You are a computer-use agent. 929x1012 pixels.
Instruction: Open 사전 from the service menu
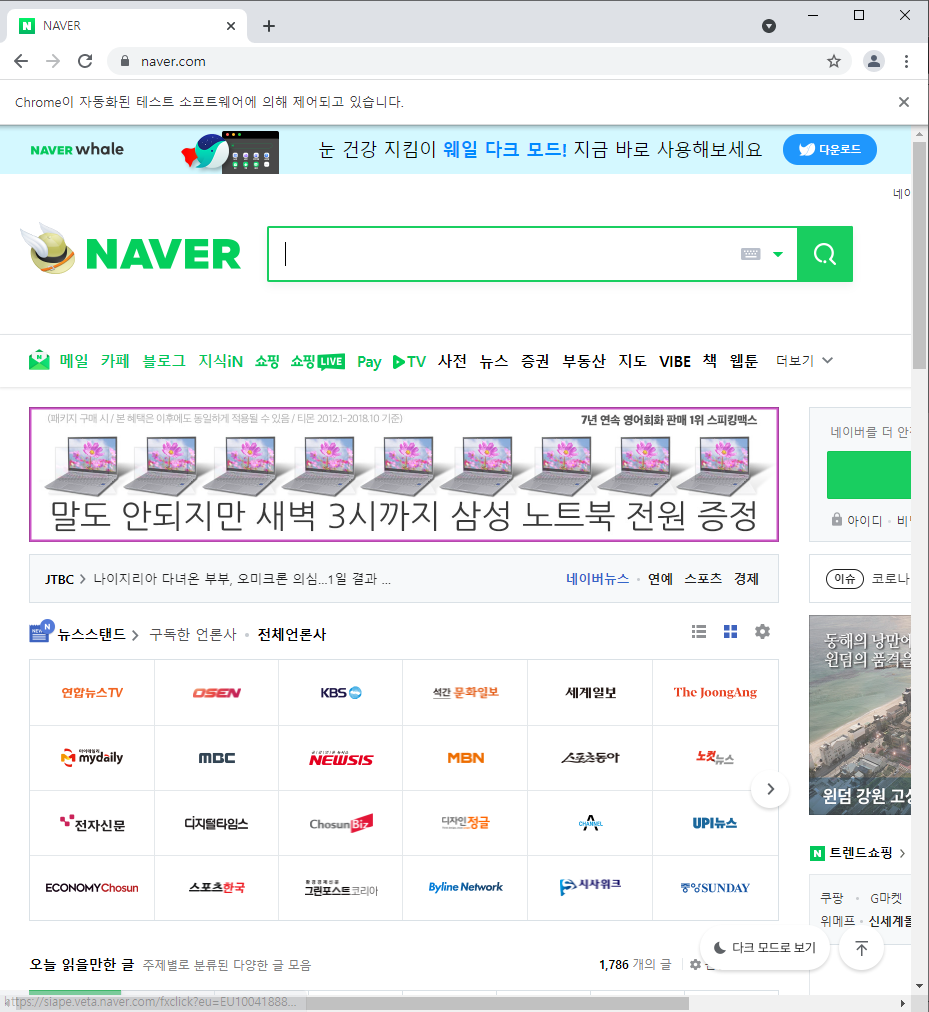click(452, 361)
